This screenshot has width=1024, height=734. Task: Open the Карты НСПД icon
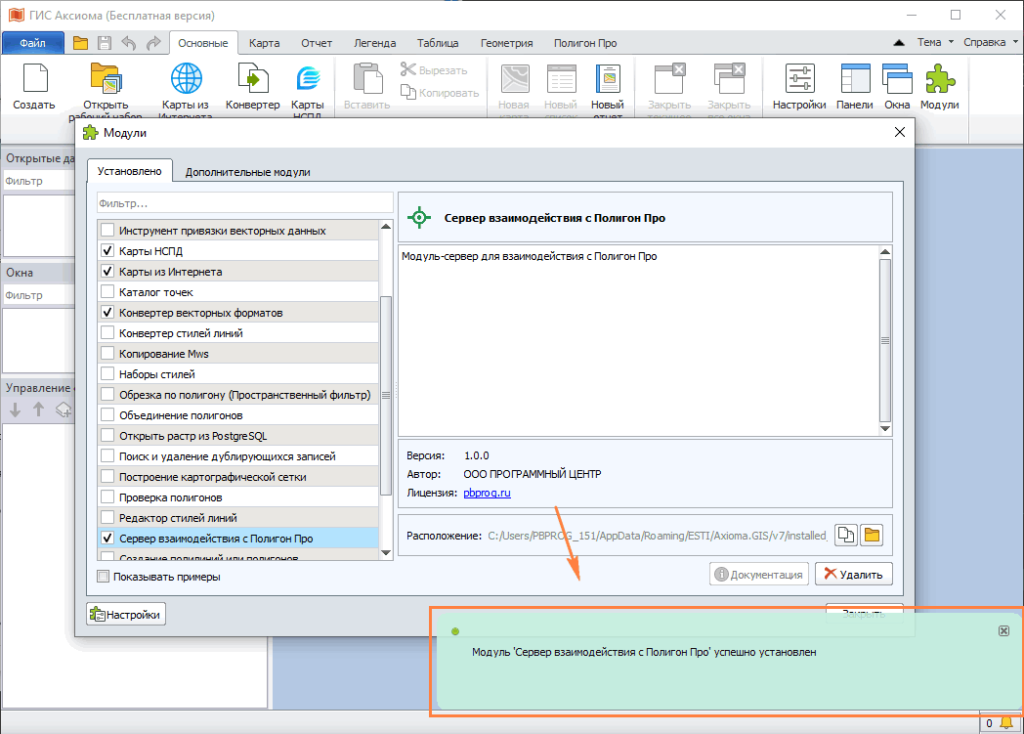point(307,78)
